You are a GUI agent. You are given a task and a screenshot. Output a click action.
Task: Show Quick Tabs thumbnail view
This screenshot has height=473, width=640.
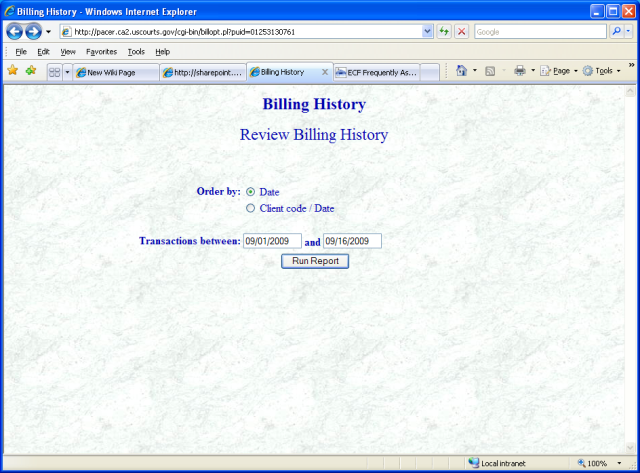(x=54, y=72)
